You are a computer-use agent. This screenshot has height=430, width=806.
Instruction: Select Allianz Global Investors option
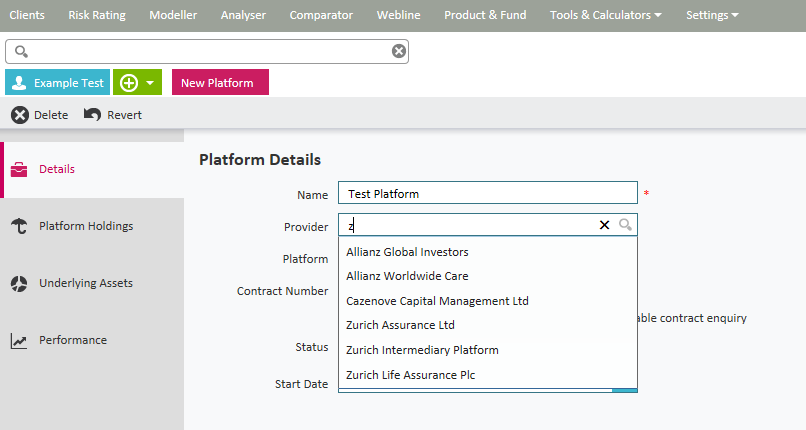(407, 252)
